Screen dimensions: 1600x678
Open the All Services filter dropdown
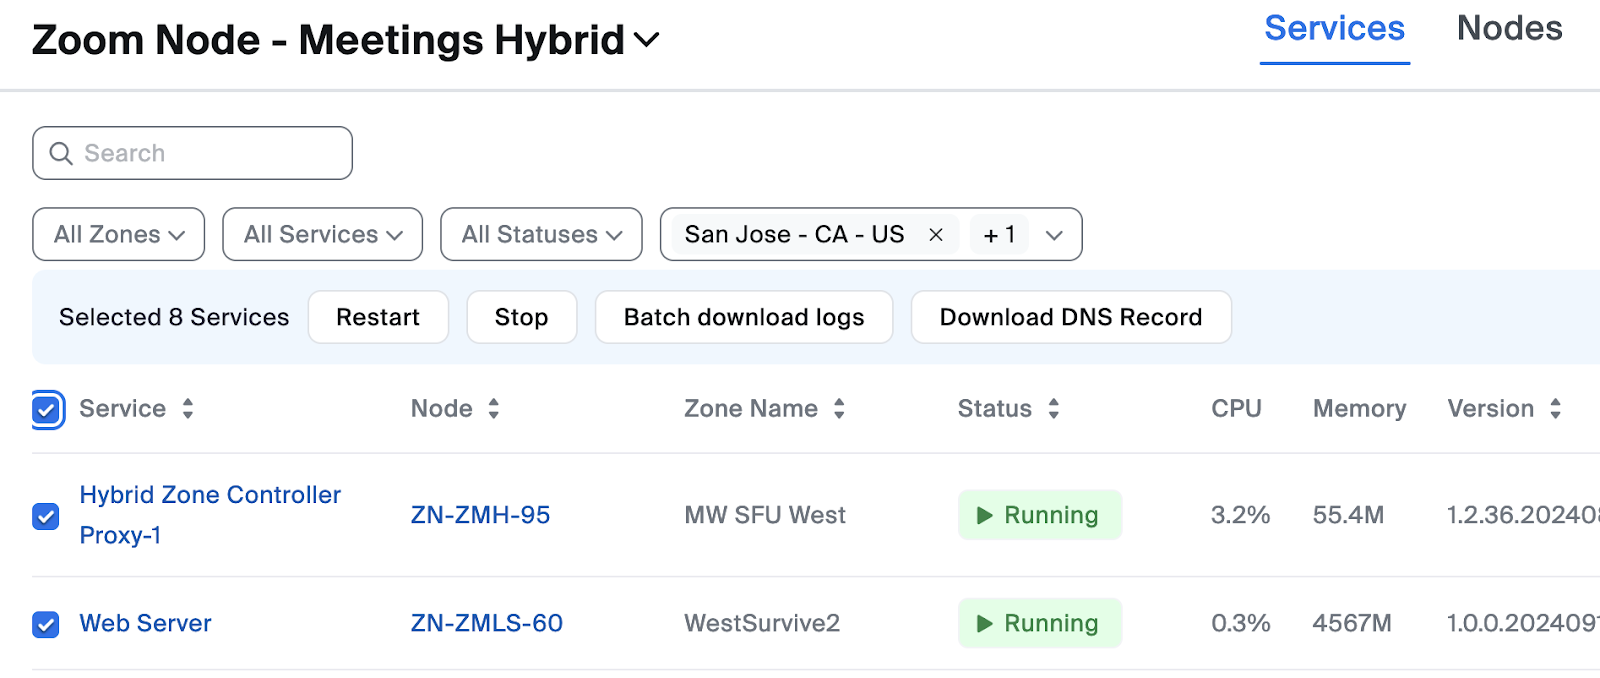coord(322,235)
